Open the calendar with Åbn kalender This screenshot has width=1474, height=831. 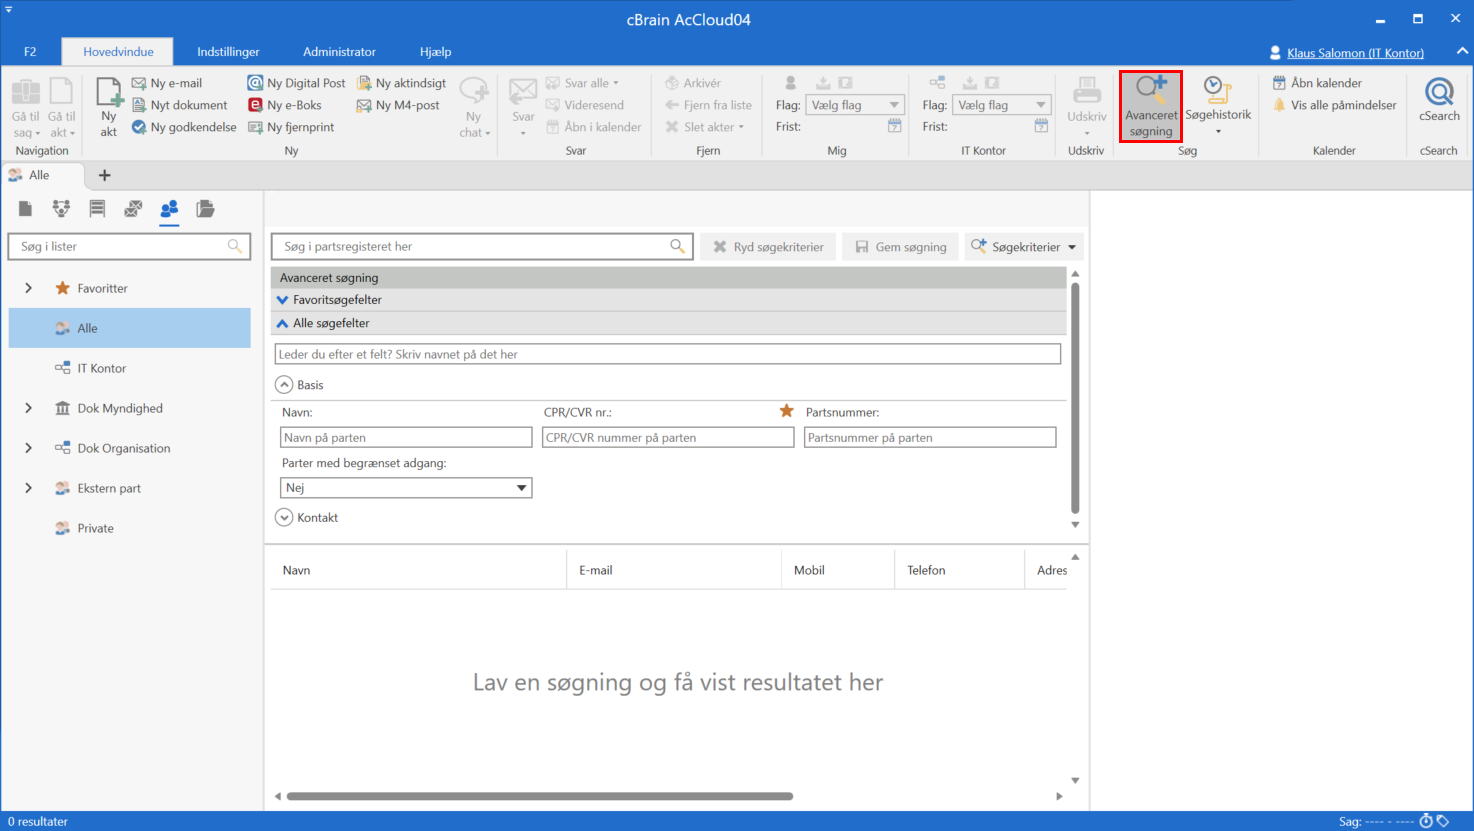1317,83
